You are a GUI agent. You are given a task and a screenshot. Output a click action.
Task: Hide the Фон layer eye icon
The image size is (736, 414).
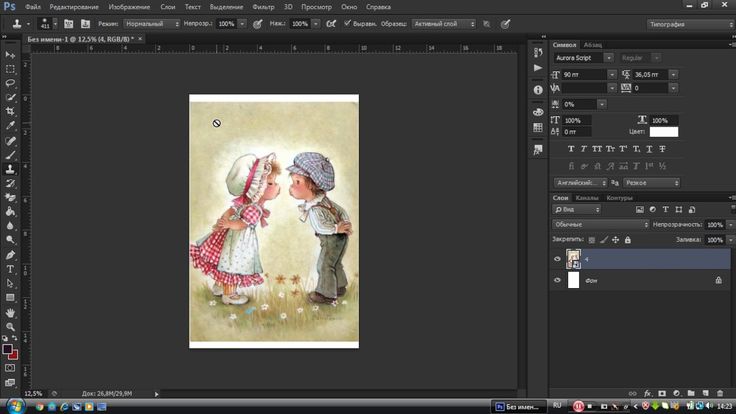557,280
